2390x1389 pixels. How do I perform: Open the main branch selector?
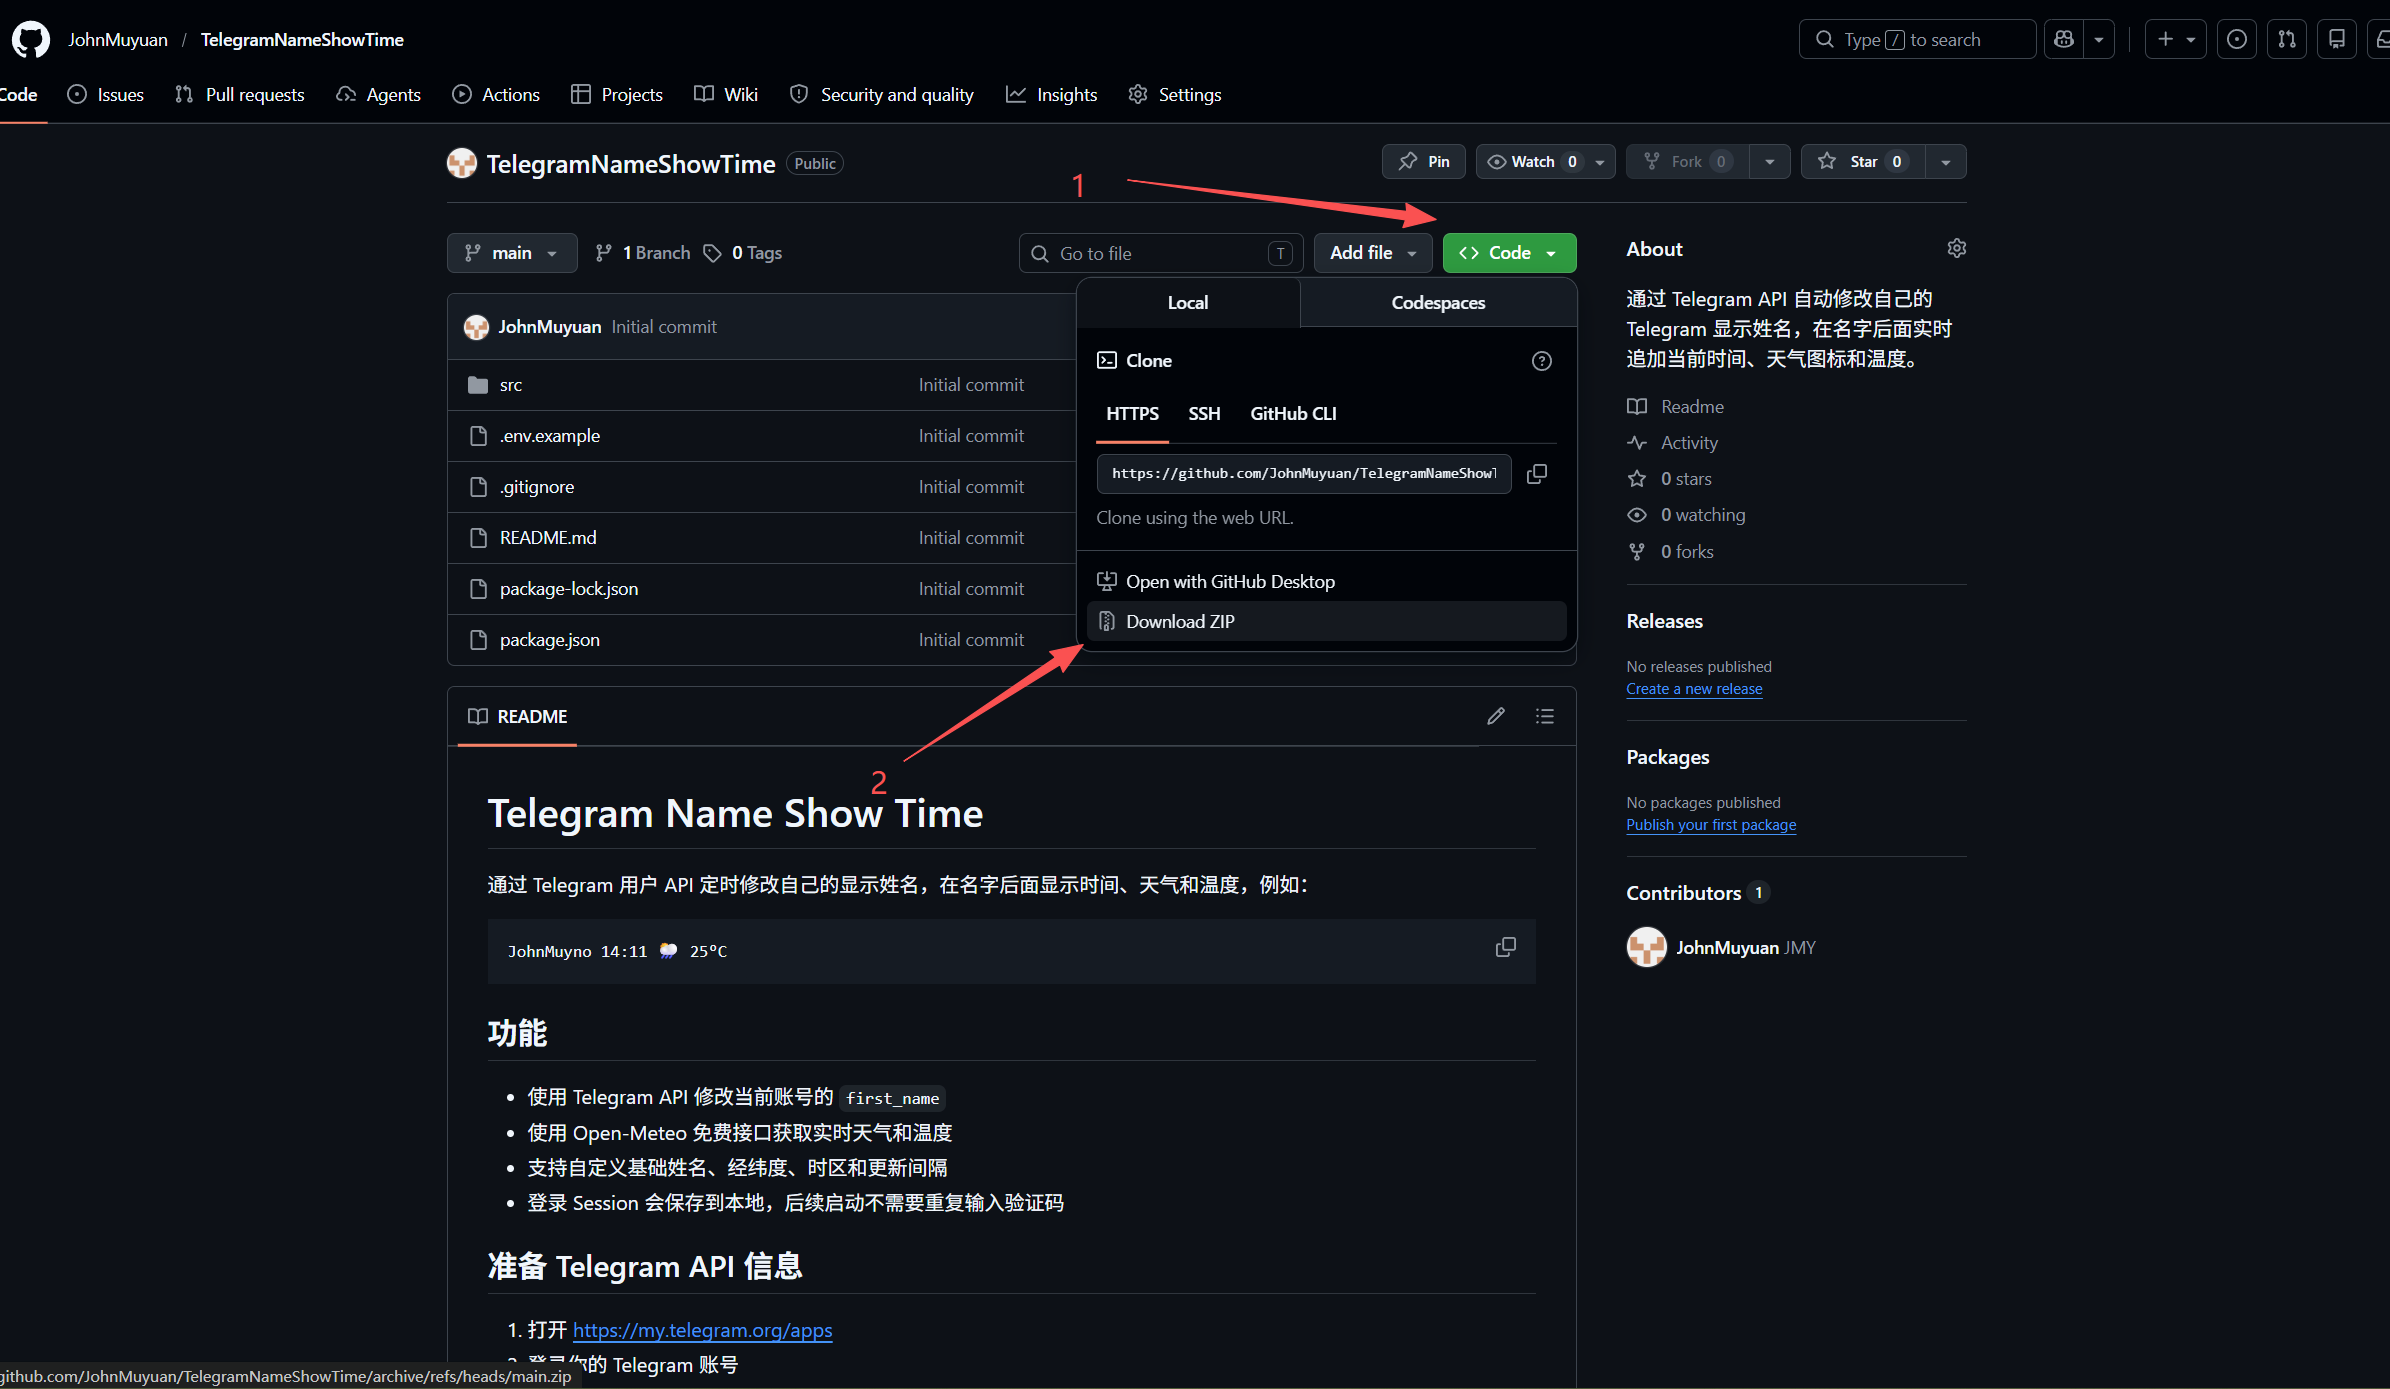512,253
